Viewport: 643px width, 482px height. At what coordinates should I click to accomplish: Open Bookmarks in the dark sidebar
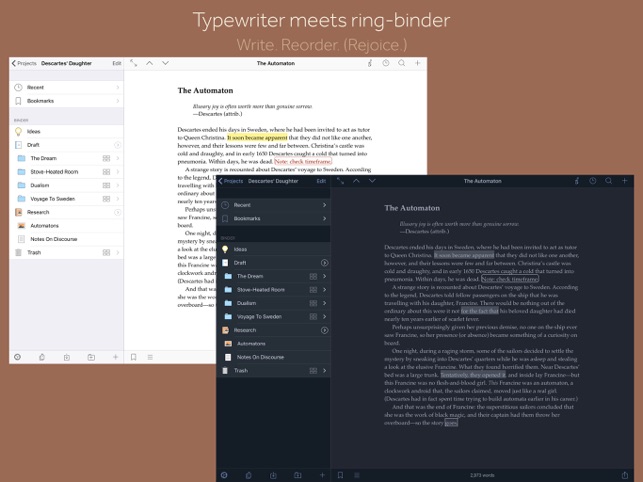274,219
